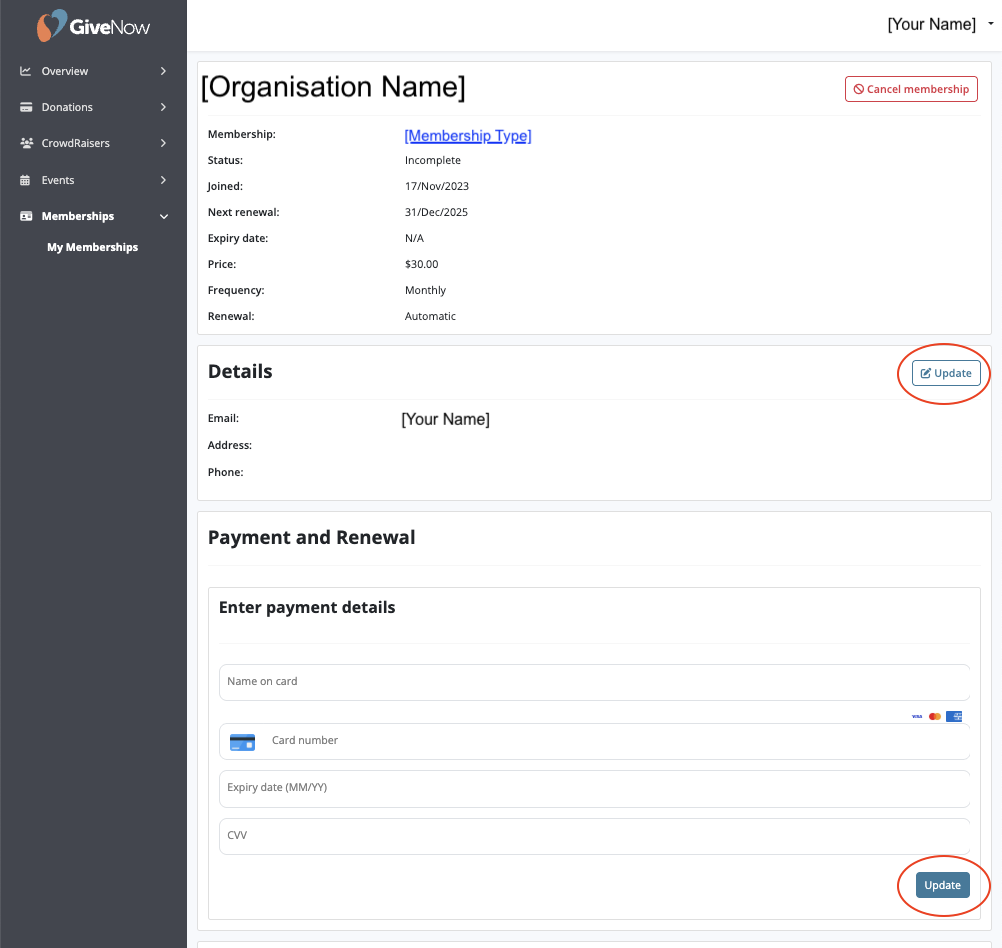Open the Events sidebar menu item
Viewport: 1002px width, 948px height.
(x=93, y=180)
